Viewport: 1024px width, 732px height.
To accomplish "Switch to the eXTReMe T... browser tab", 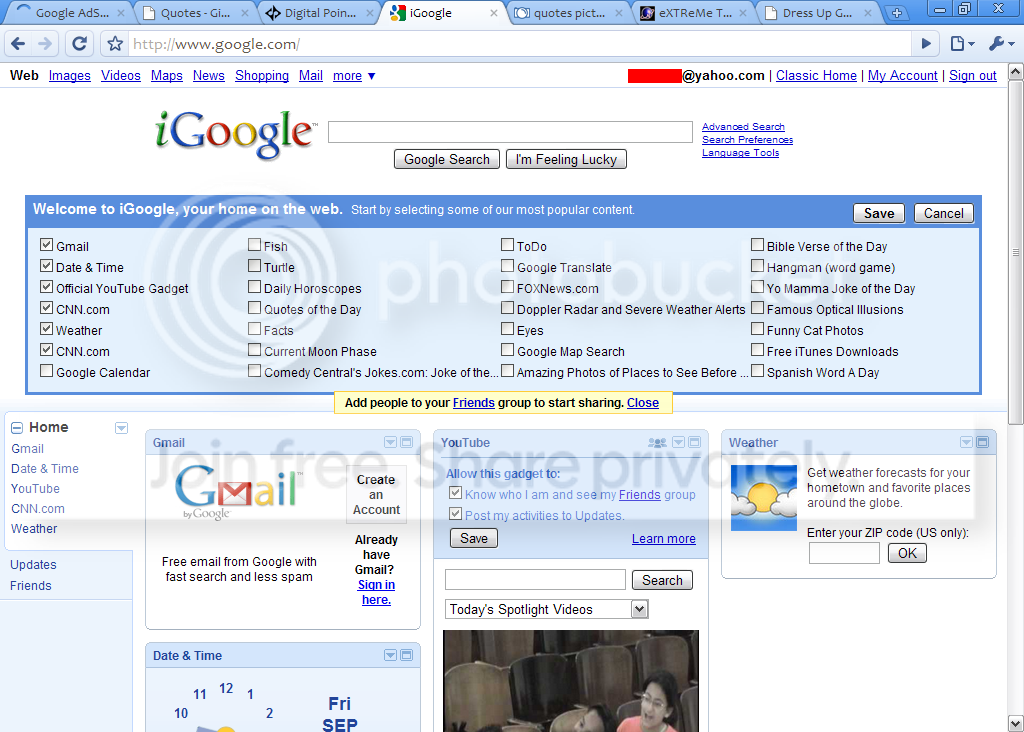I will click(693, 13).
